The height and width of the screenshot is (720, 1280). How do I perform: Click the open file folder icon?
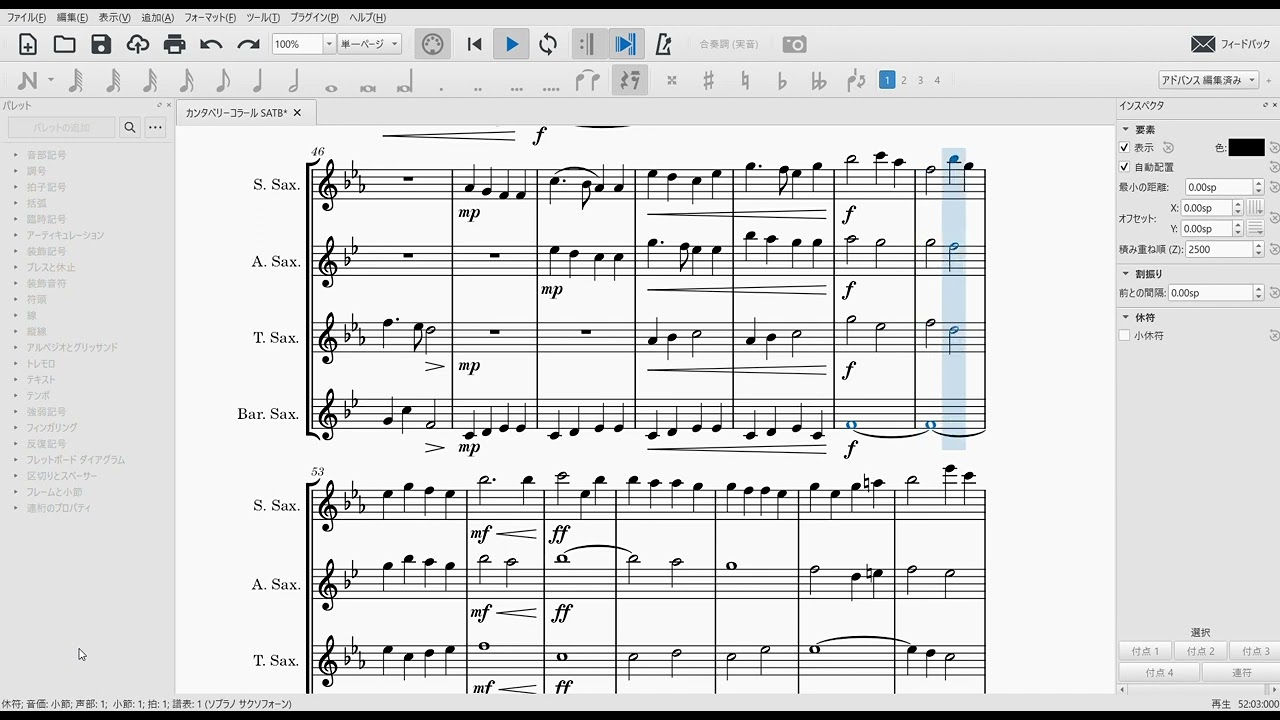click(65, 44)
